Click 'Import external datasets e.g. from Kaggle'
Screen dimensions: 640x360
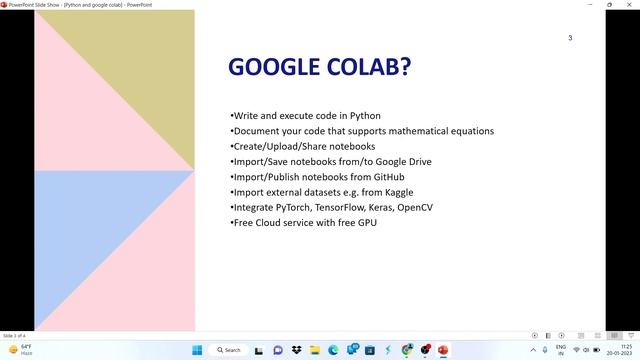[322, 192]
